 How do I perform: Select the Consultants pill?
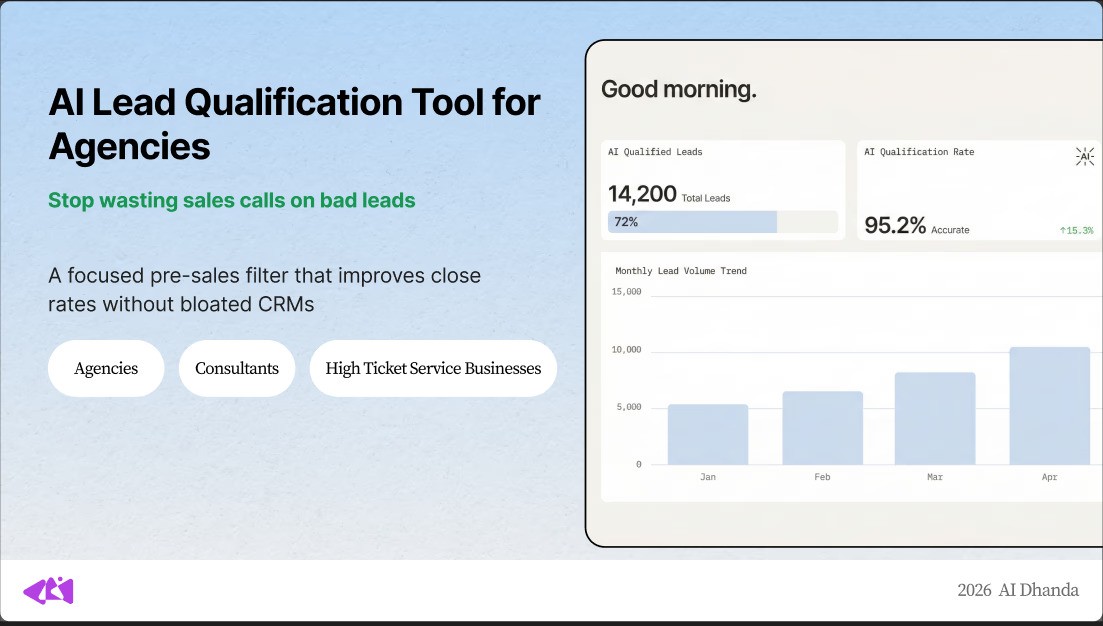237,369
